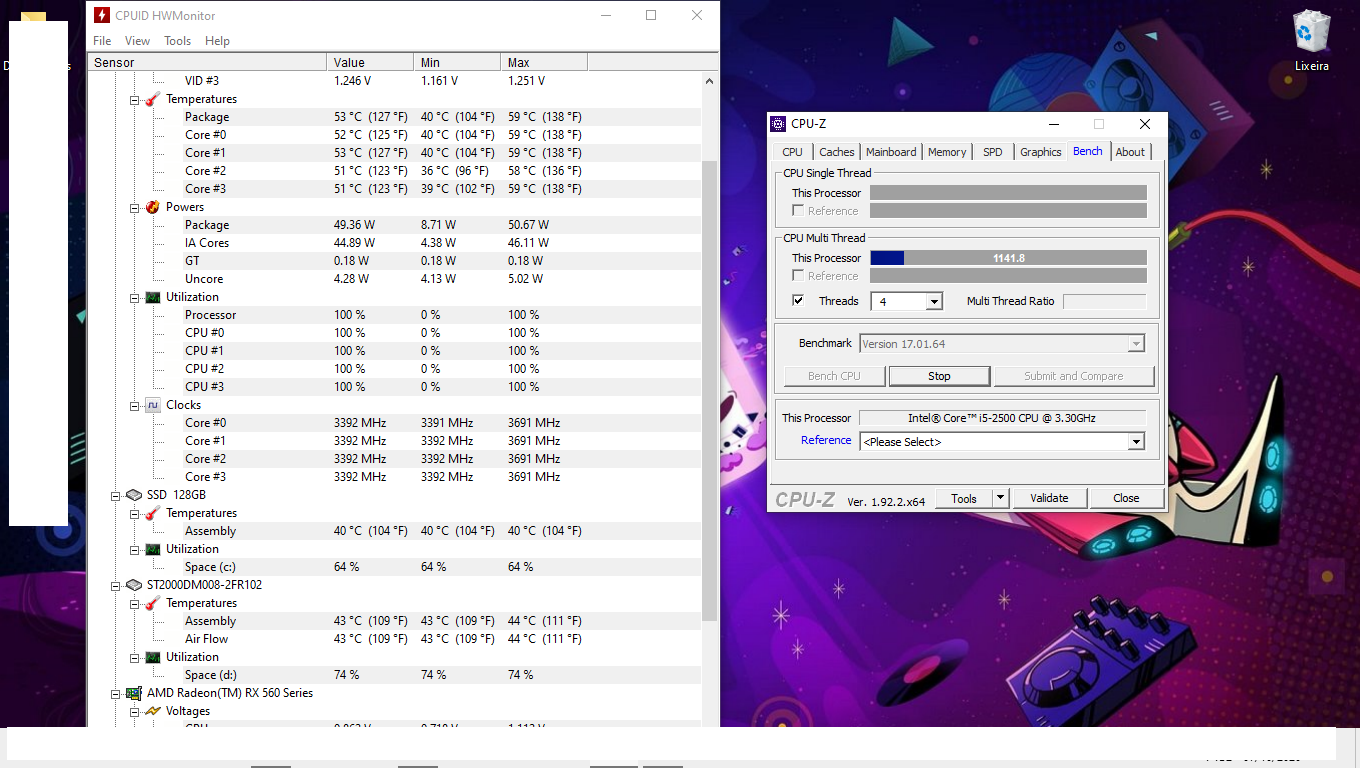Collapse the Powers tree node

pos(134,208)
